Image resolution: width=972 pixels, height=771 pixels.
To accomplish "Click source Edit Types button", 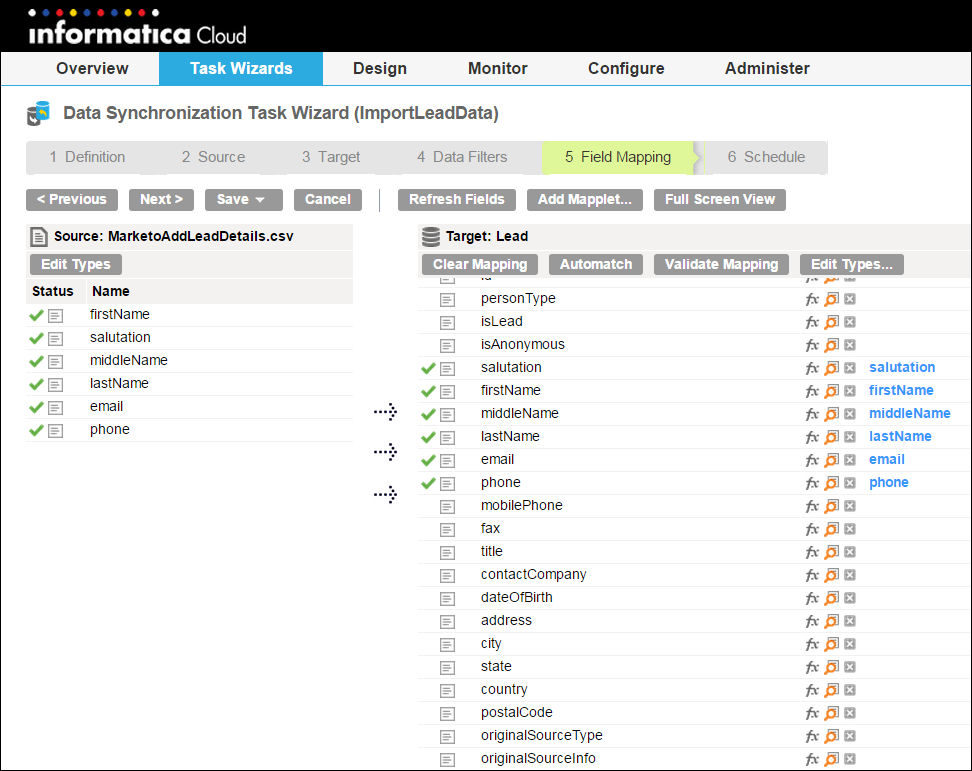I will click(x=76, y=265).
